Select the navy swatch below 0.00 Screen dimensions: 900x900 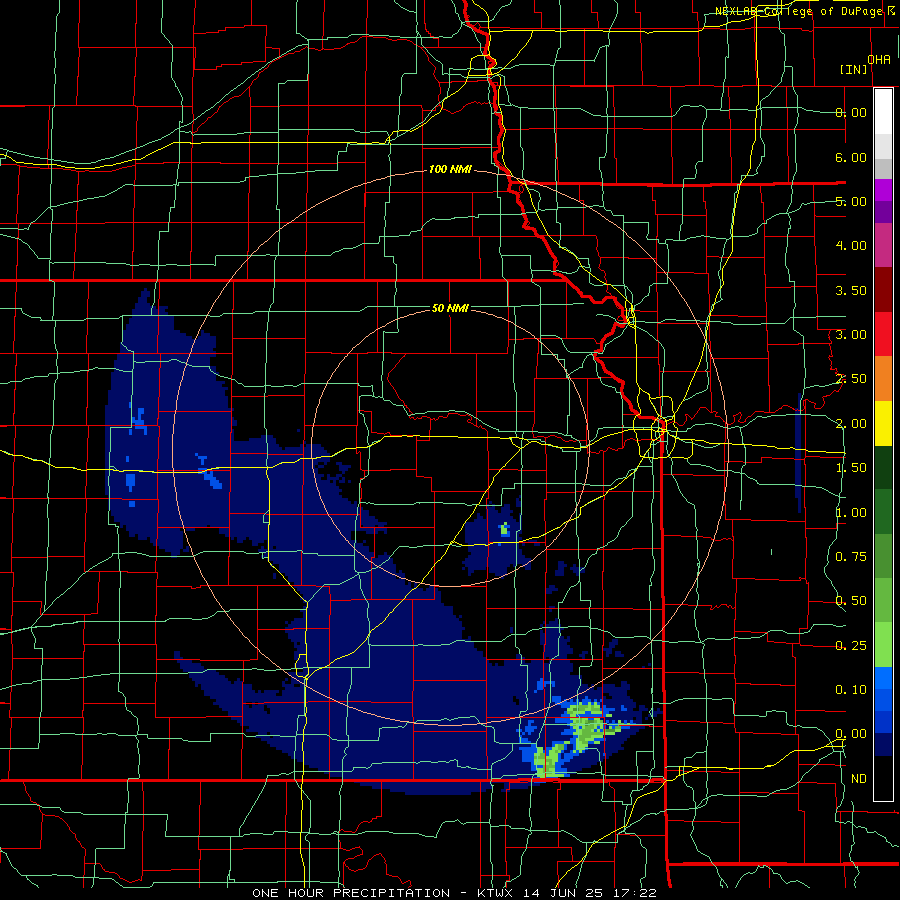pyautogui.click(x=883, y=744)
